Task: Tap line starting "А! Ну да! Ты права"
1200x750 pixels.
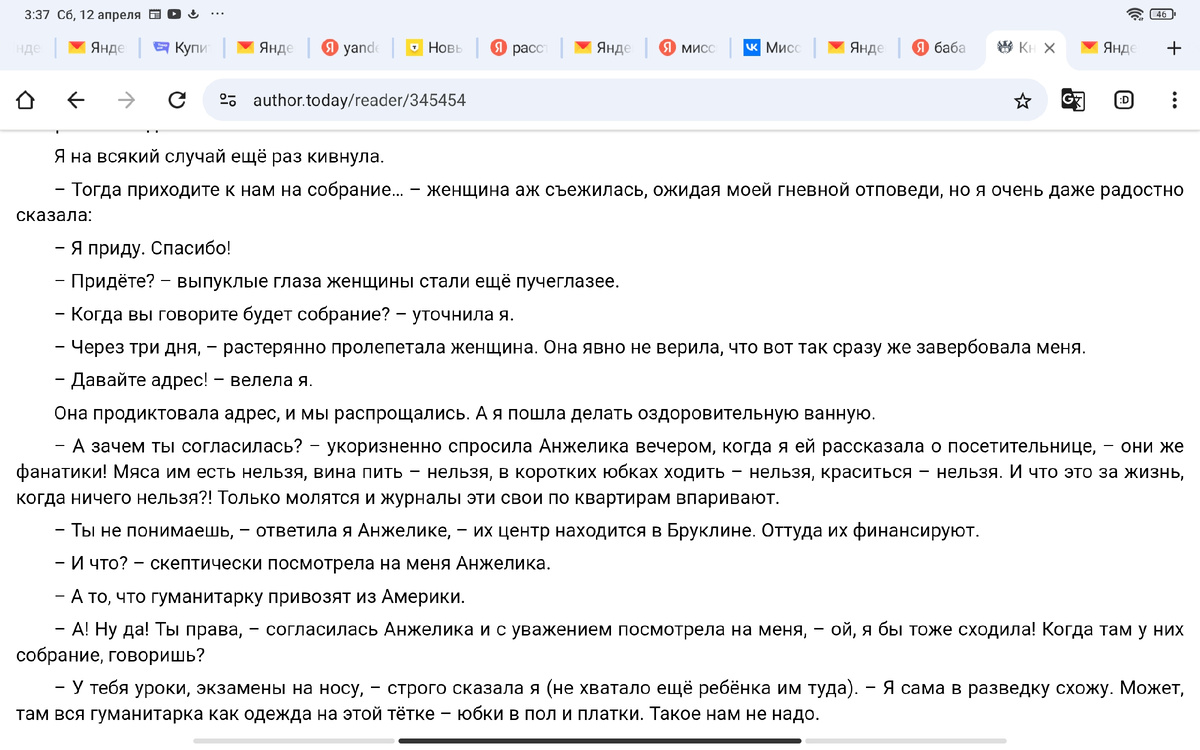Action: (x=600, y=642)
